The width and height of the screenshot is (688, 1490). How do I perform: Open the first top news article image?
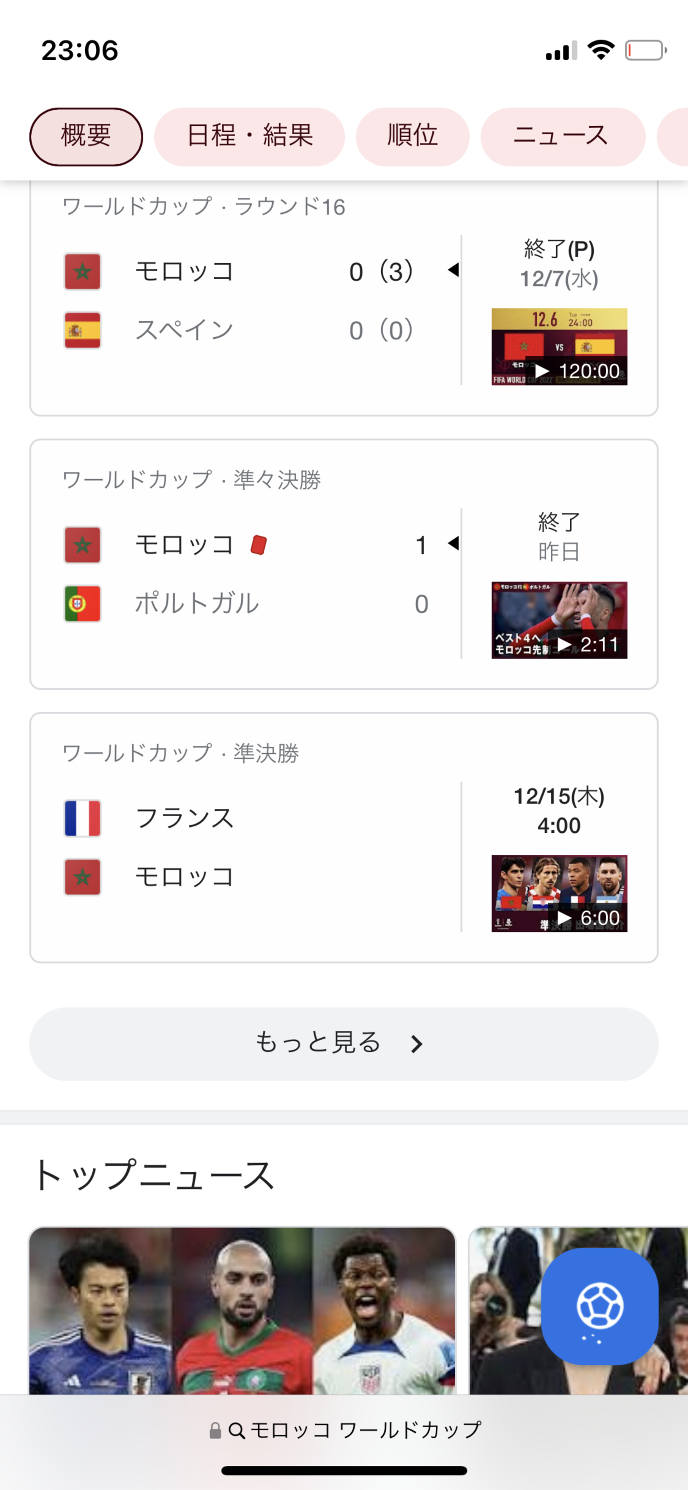[x=242, y=1310]
